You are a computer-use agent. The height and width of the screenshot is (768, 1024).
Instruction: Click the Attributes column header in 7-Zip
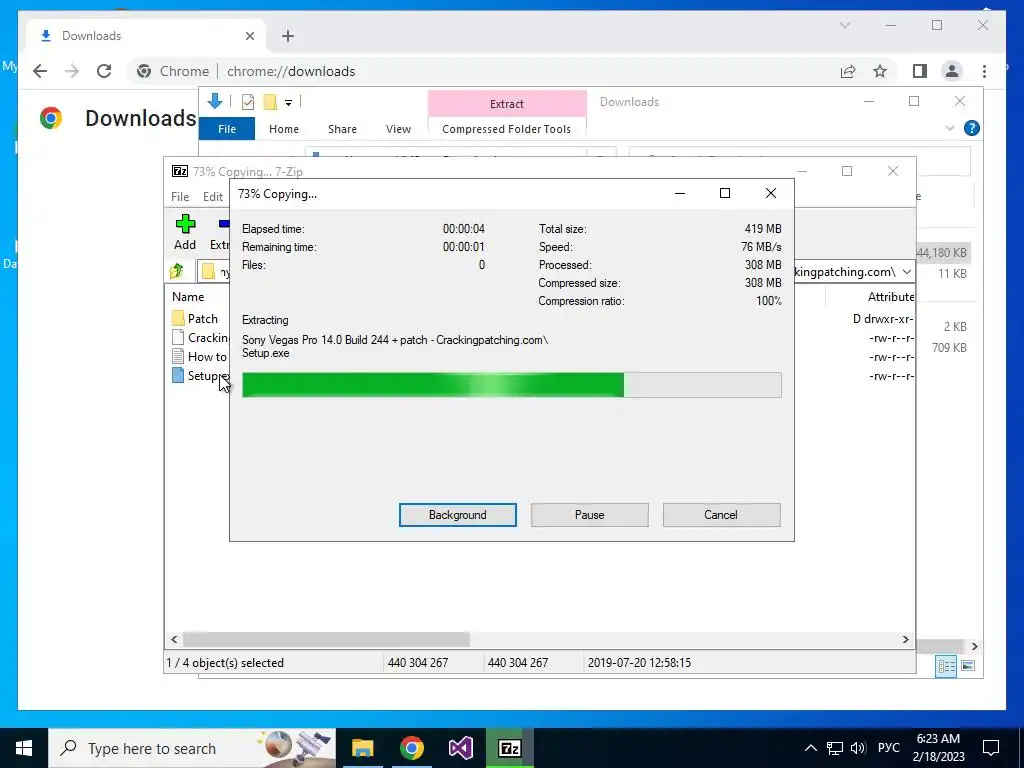point(890,296)
